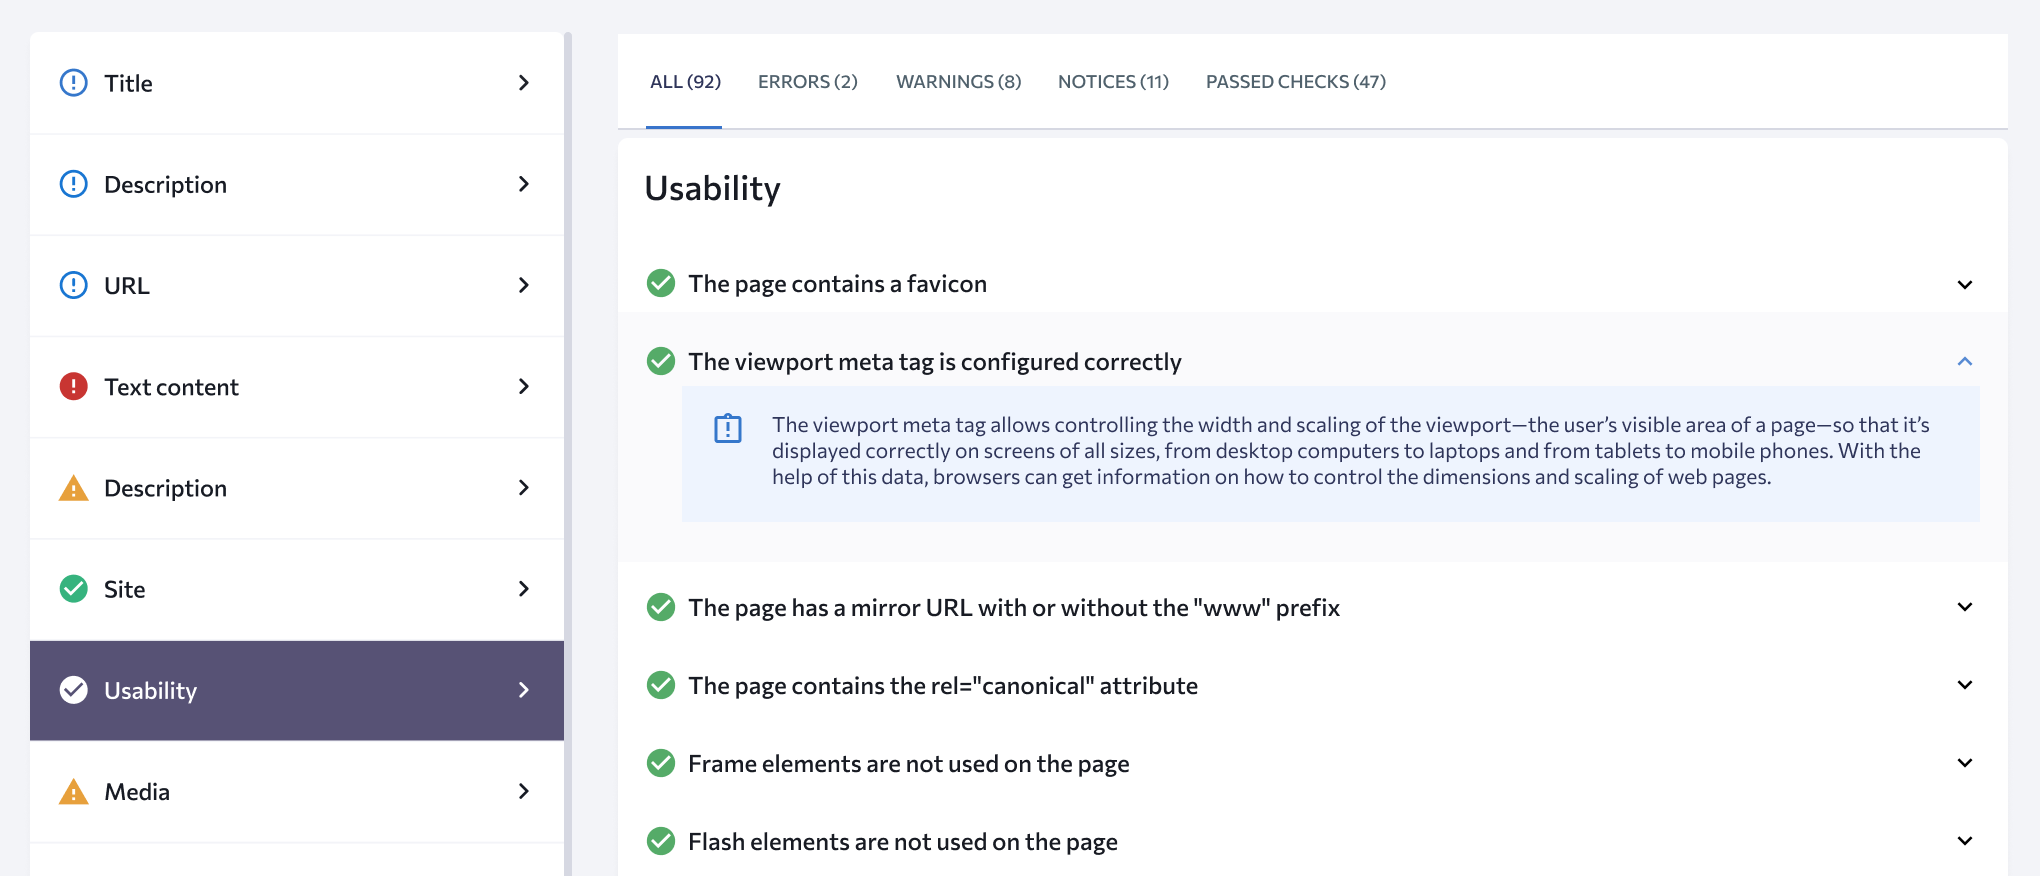Open Media section via its chevron
This screenshot has width=2040, height=876.
(524, 791)
